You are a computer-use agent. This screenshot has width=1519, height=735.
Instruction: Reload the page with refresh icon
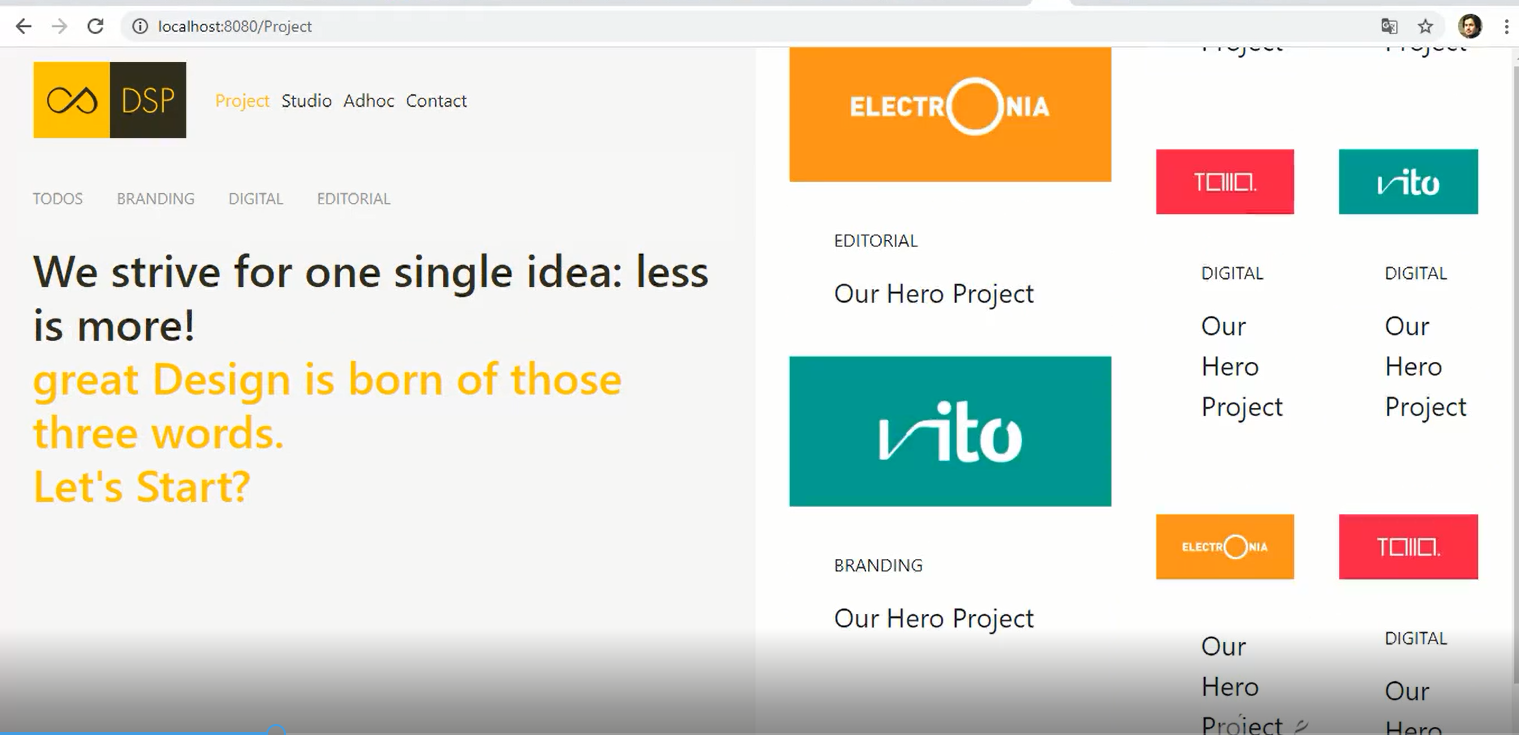[95, 26]
